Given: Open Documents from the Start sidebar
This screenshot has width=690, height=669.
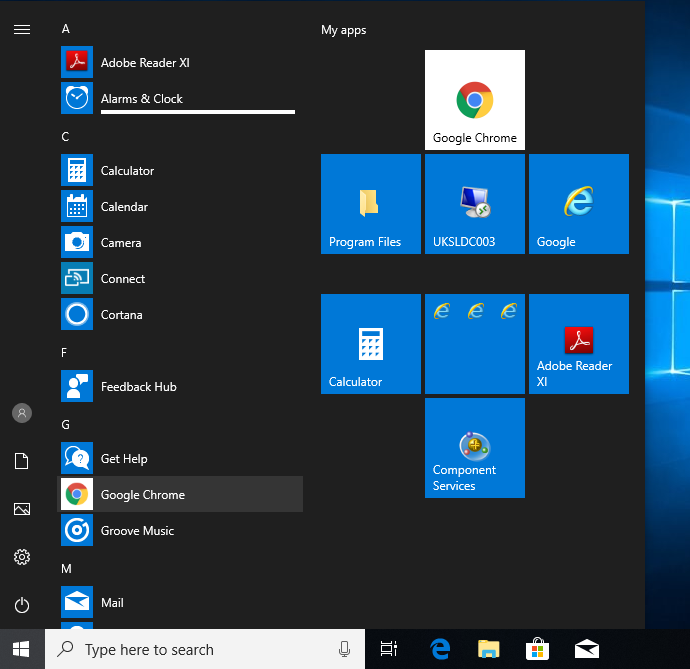Looking at the screenshot, I should pos(22,461).
